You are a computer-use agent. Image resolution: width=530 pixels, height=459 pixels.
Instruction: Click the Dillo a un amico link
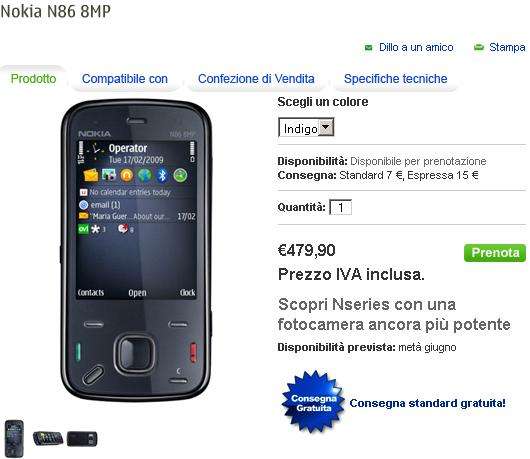(x=416, y=47)
